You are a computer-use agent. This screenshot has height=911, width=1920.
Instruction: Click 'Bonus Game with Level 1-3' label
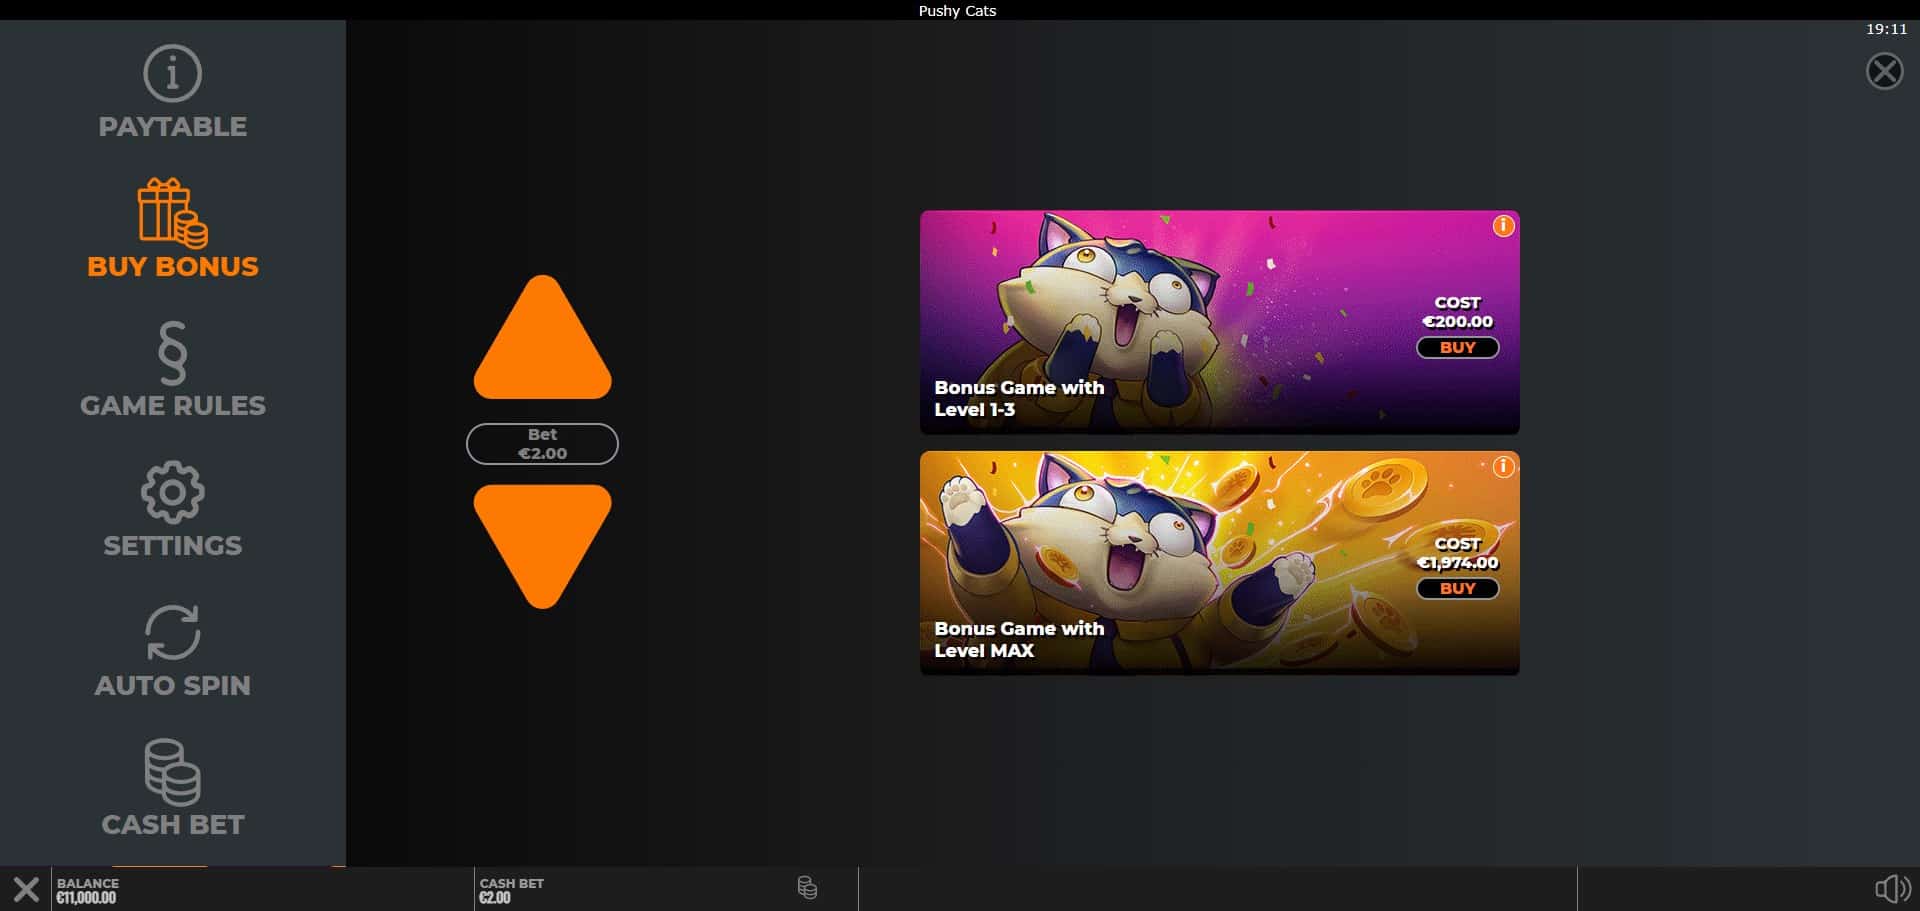coord(1019,398)
